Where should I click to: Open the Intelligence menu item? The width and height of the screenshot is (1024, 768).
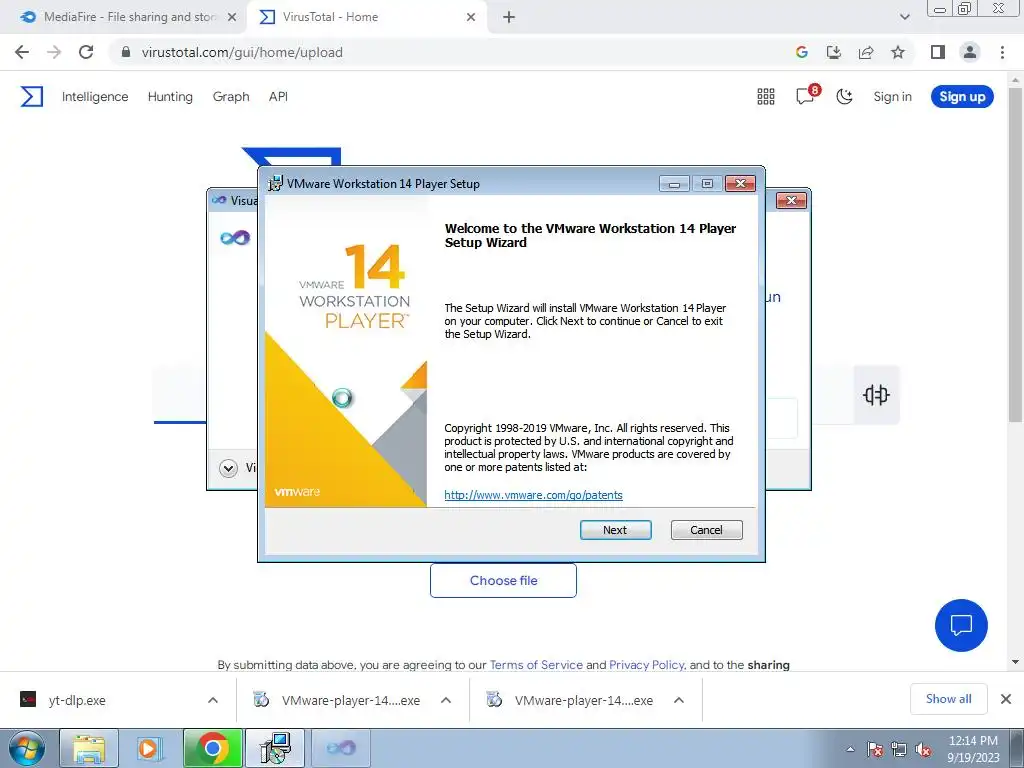click(95, 97)
